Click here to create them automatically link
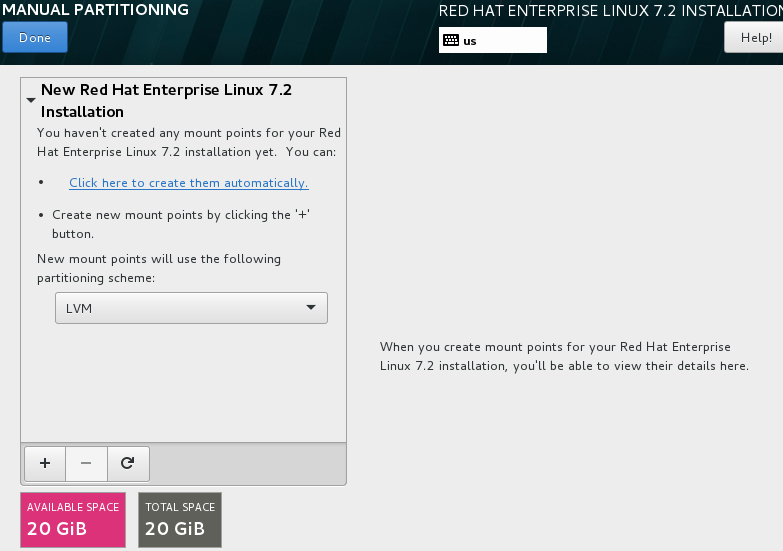Screen dimensions: 783x551 (189, 183)
